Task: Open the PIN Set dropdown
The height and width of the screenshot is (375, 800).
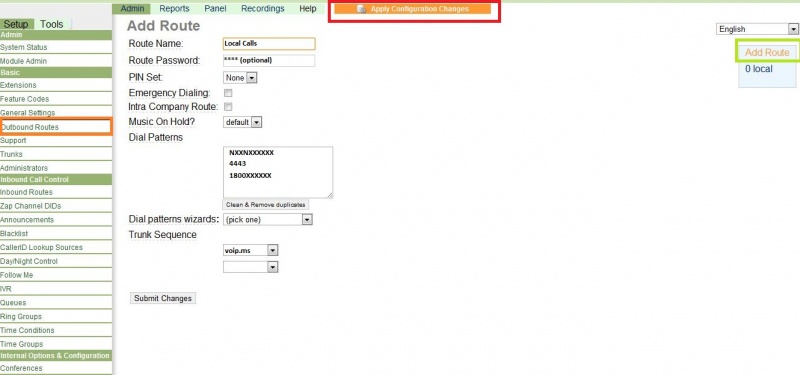Action: [240, 78]
